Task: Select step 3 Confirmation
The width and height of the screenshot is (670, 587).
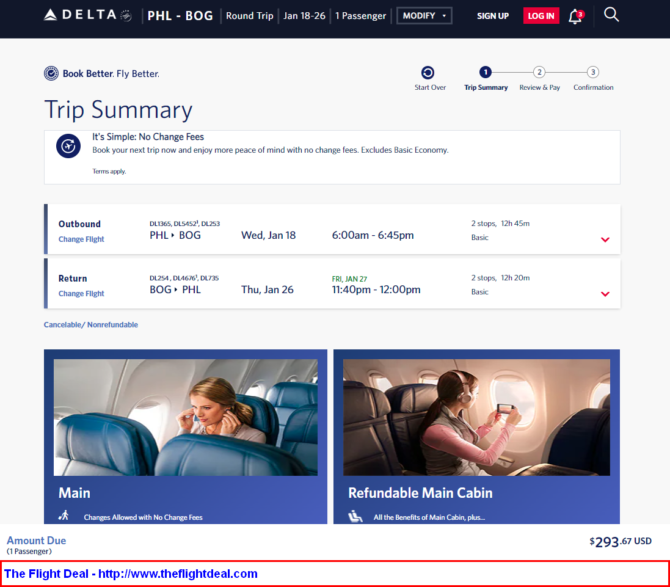Action: click(x=593, y=72)
